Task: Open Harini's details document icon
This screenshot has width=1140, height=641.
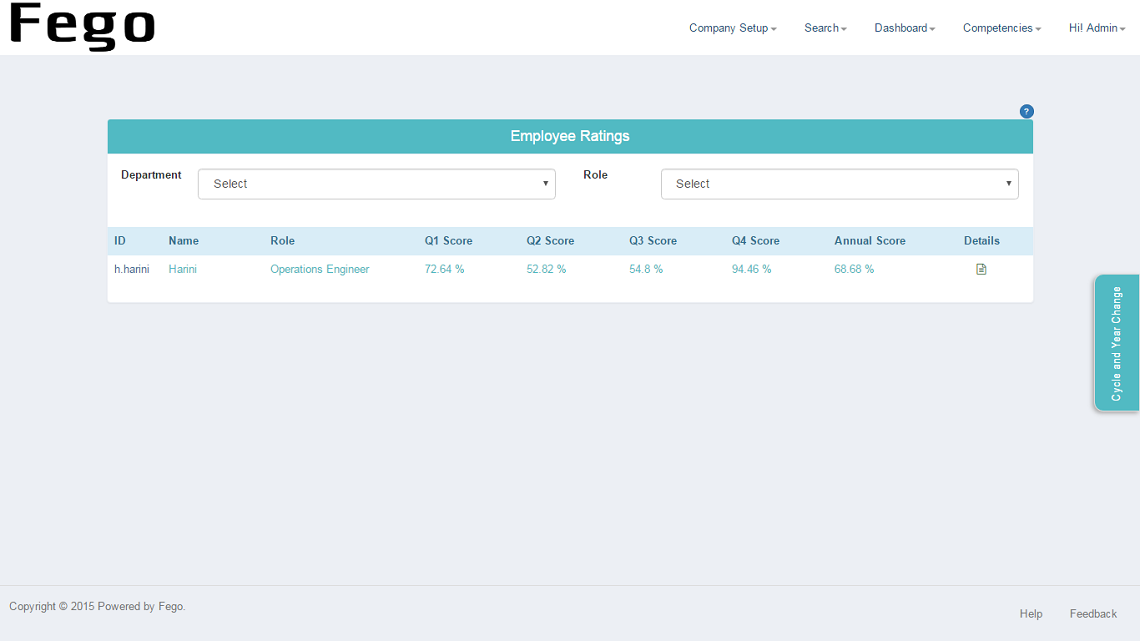Action: coord(981,269)
